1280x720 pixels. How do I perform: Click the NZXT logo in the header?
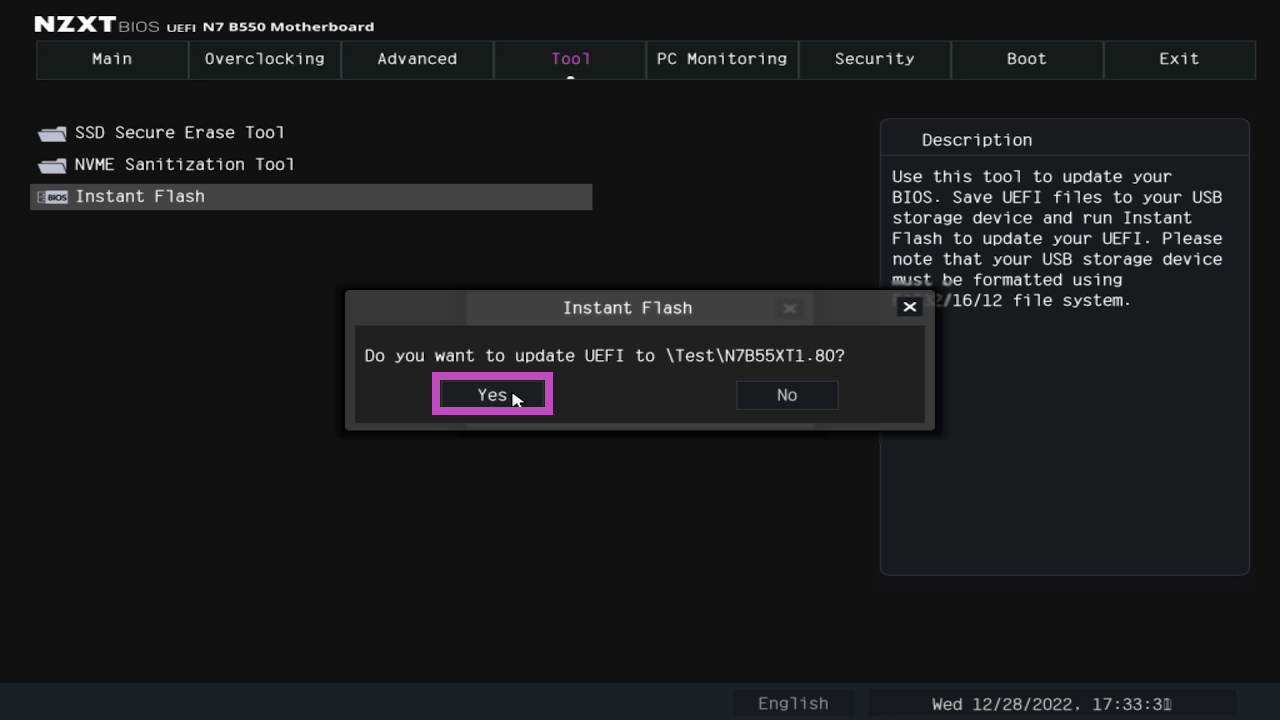[75, 24]
